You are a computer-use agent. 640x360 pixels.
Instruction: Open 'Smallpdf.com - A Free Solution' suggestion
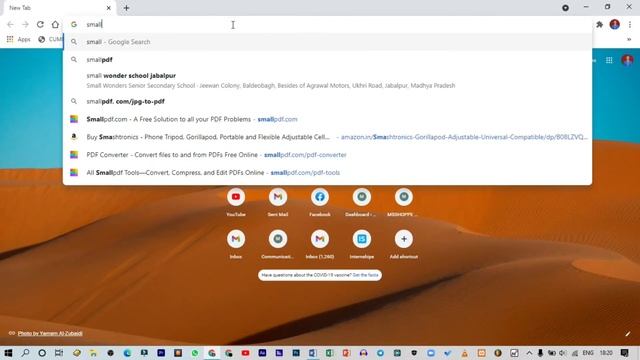[327, 119]
